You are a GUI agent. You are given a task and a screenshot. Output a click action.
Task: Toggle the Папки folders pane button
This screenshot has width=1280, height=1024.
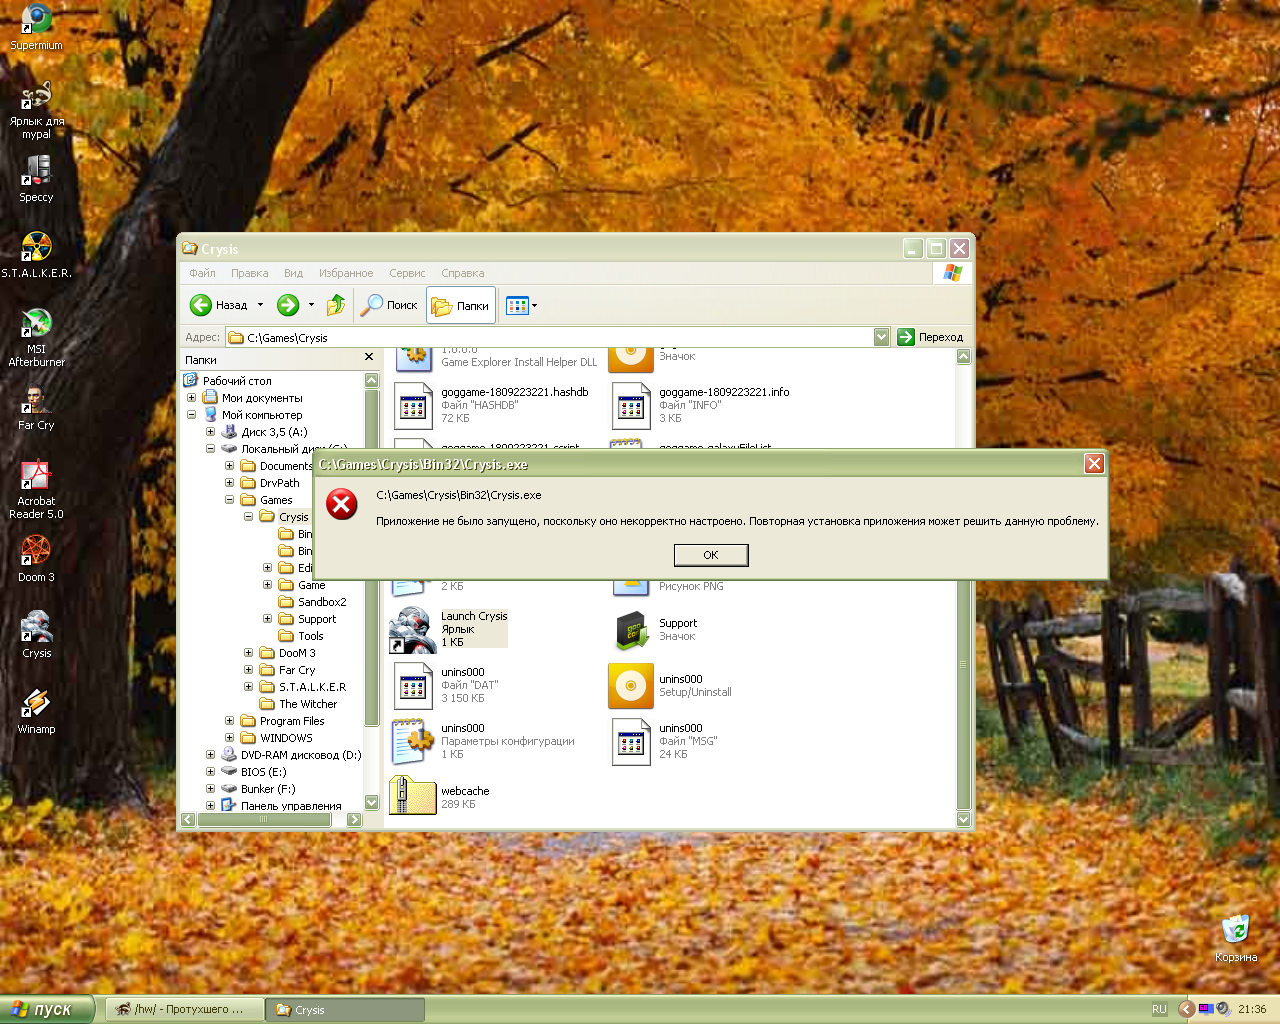pos(460,305)
